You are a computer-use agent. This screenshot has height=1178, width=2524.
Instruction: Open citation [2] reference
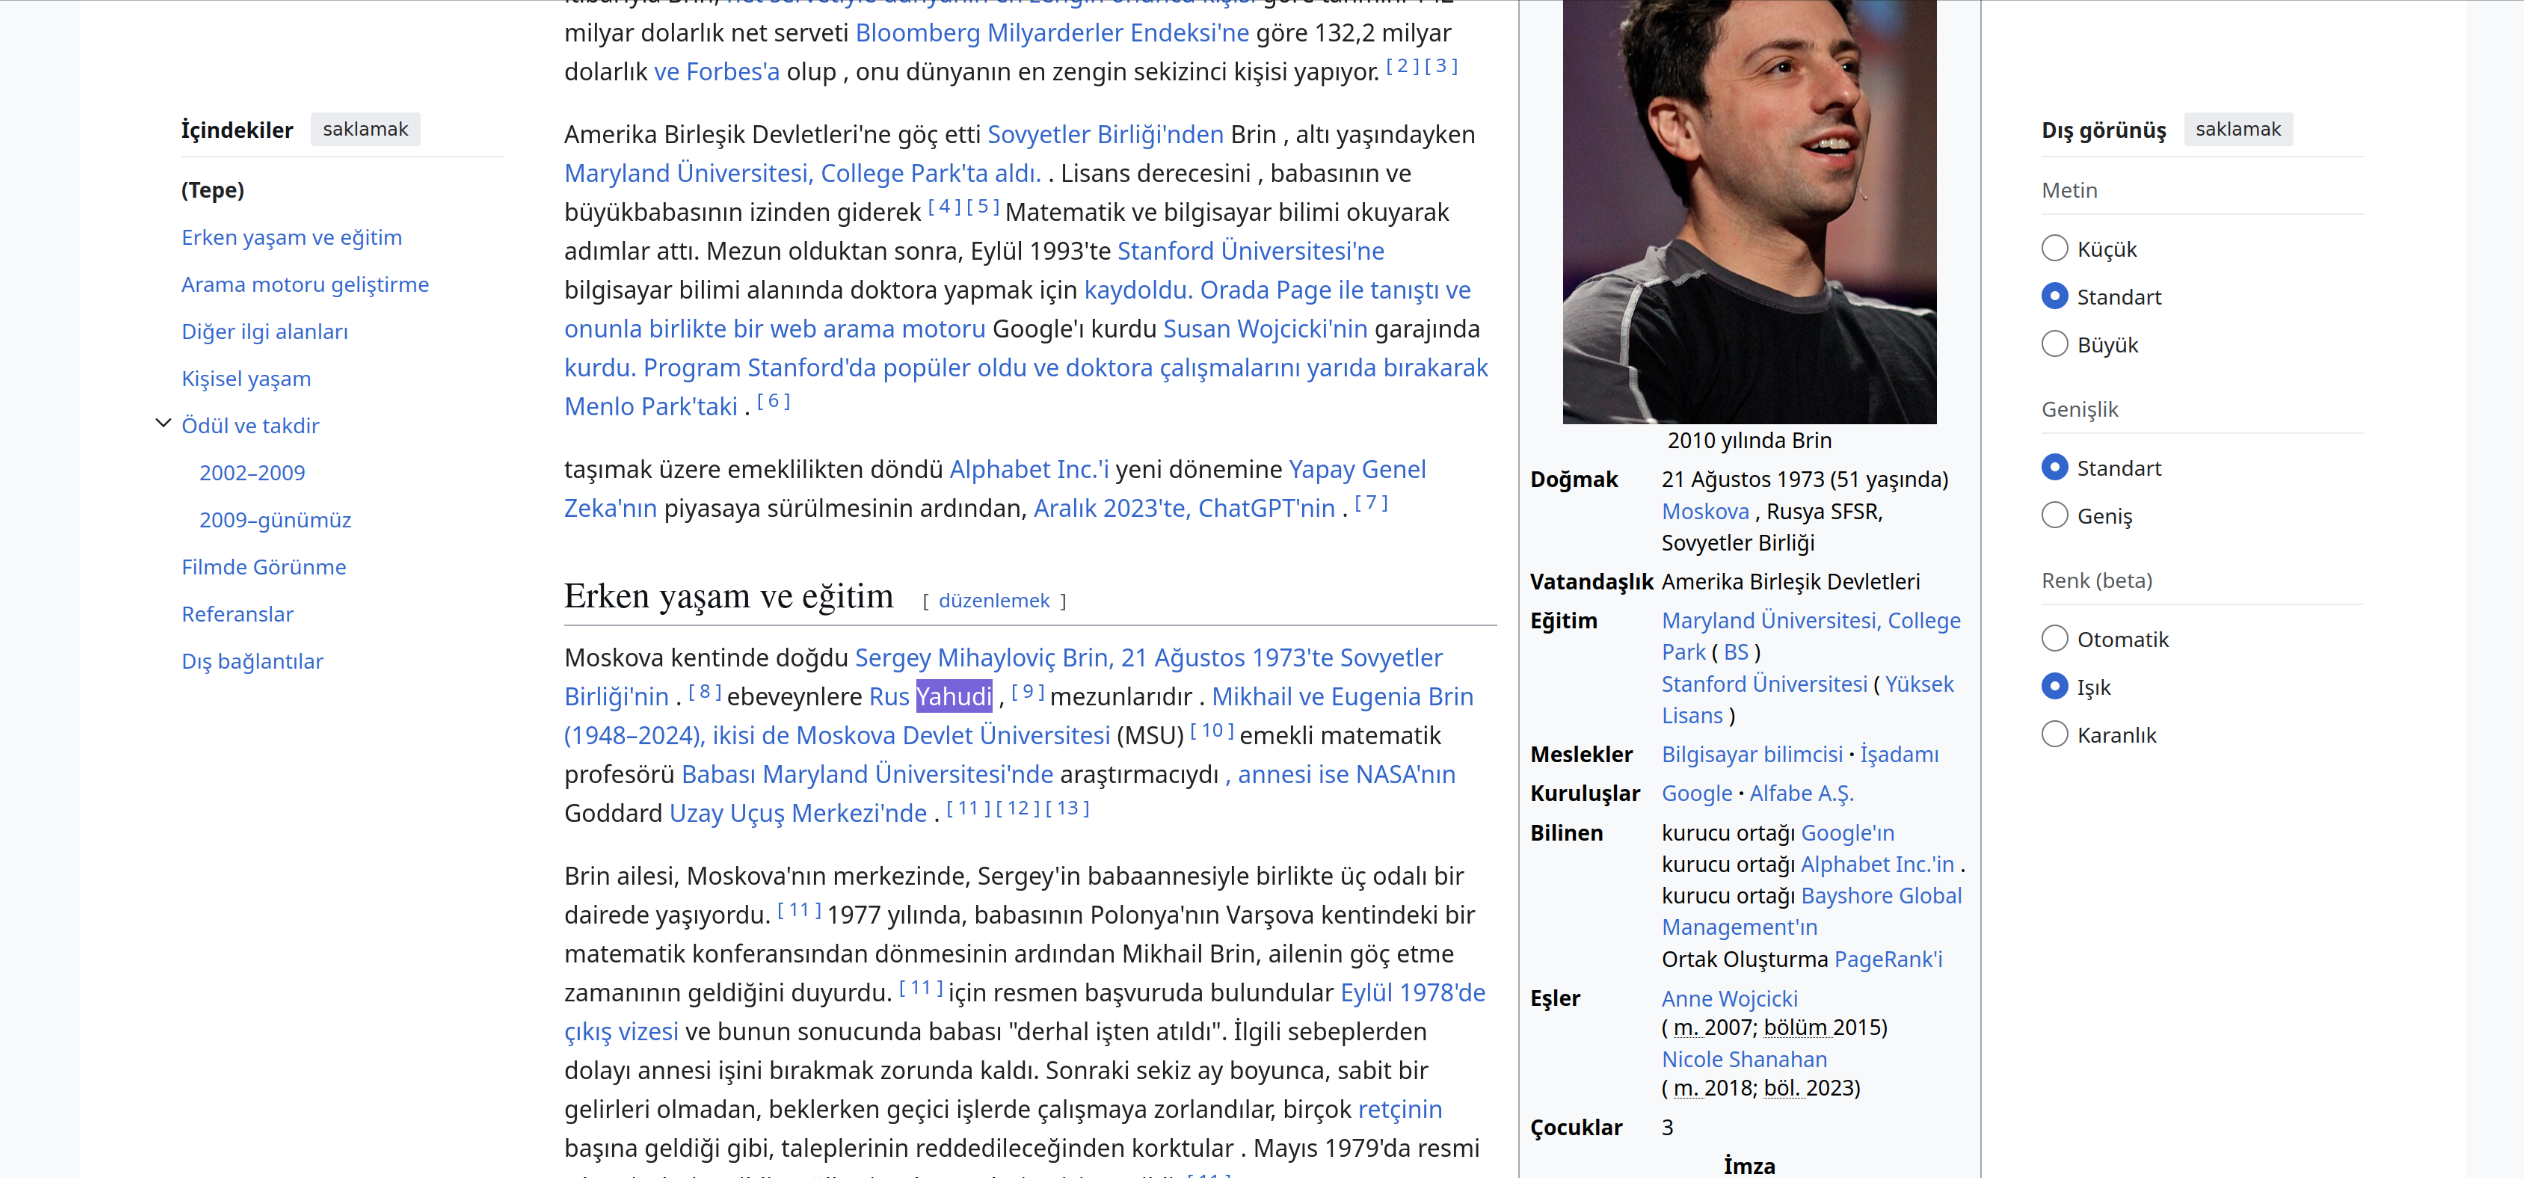(x=1402, y=65)
